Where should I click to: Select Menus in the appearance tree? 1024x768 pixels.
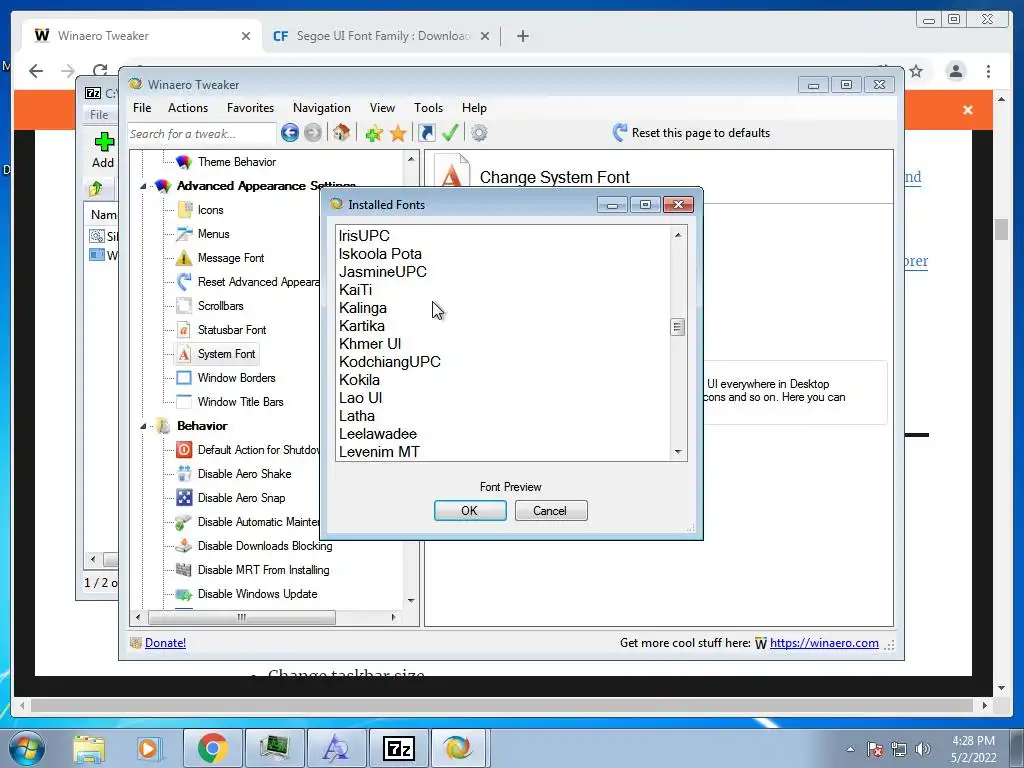[x=214, y=234]
